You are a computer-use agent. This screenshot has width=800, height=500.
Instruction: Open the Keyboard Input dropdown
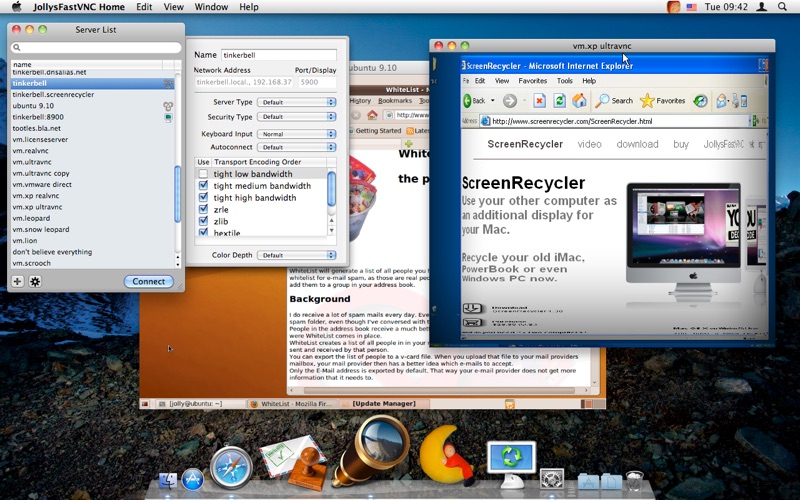click(297, 134)
